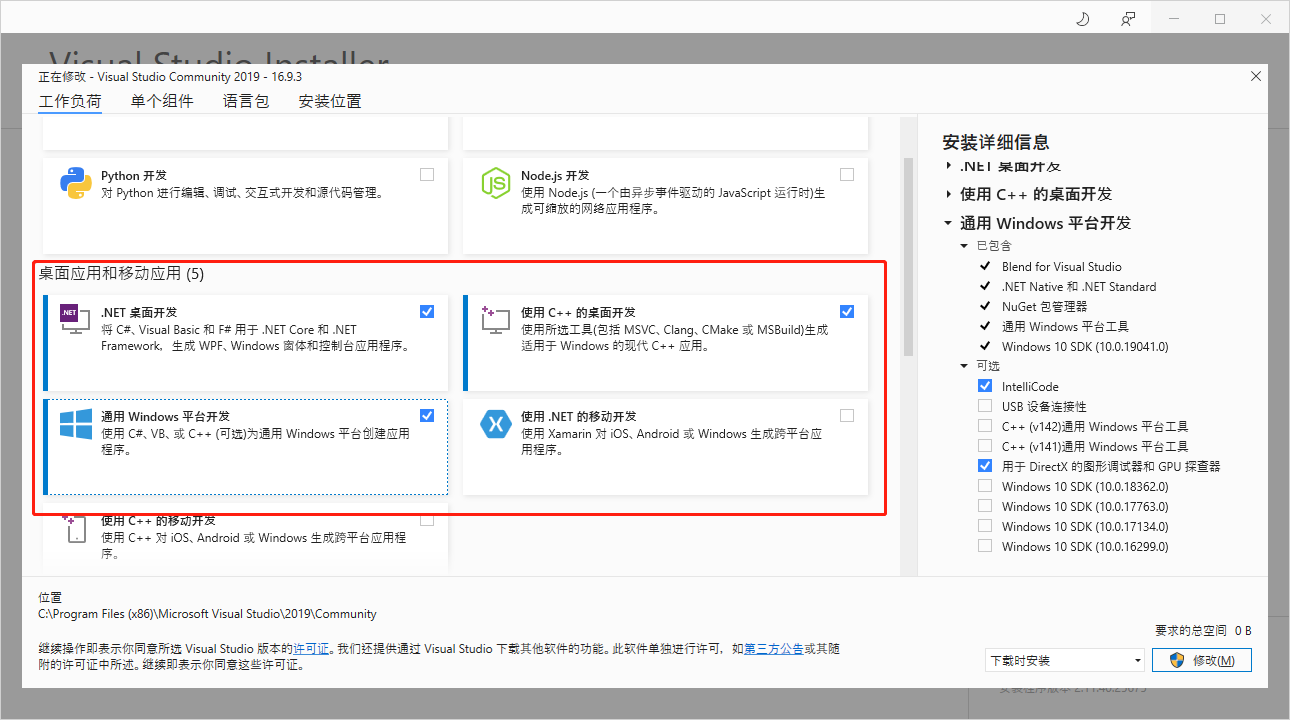Switch to the 语言包 tab
The height and width of the screenshot is (720, 1290).
click(x=246, y=101)
